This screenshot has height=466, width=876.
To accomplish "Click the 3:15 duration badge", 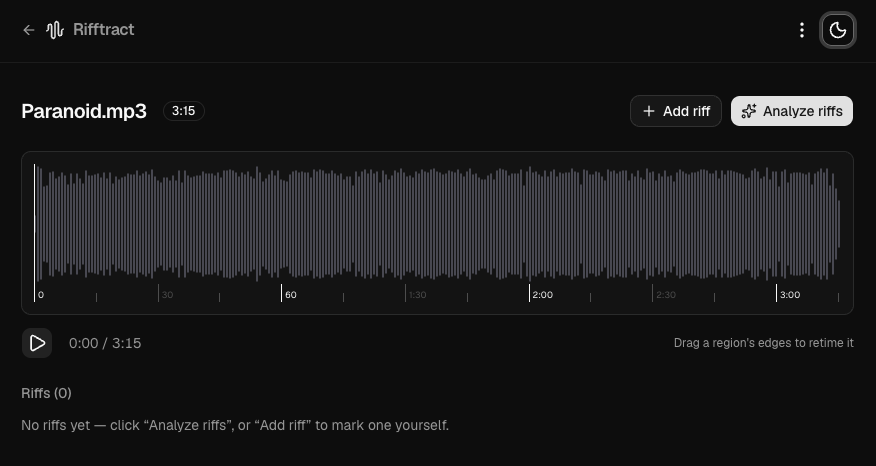I will click(184, 111).
